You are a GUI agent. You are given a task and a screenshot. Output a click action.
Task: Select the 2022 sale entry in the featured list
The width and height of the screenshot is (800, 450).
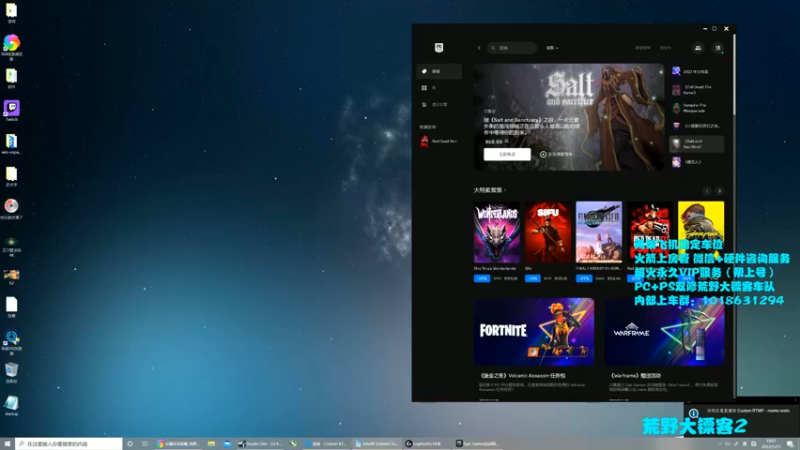point(696,71)
